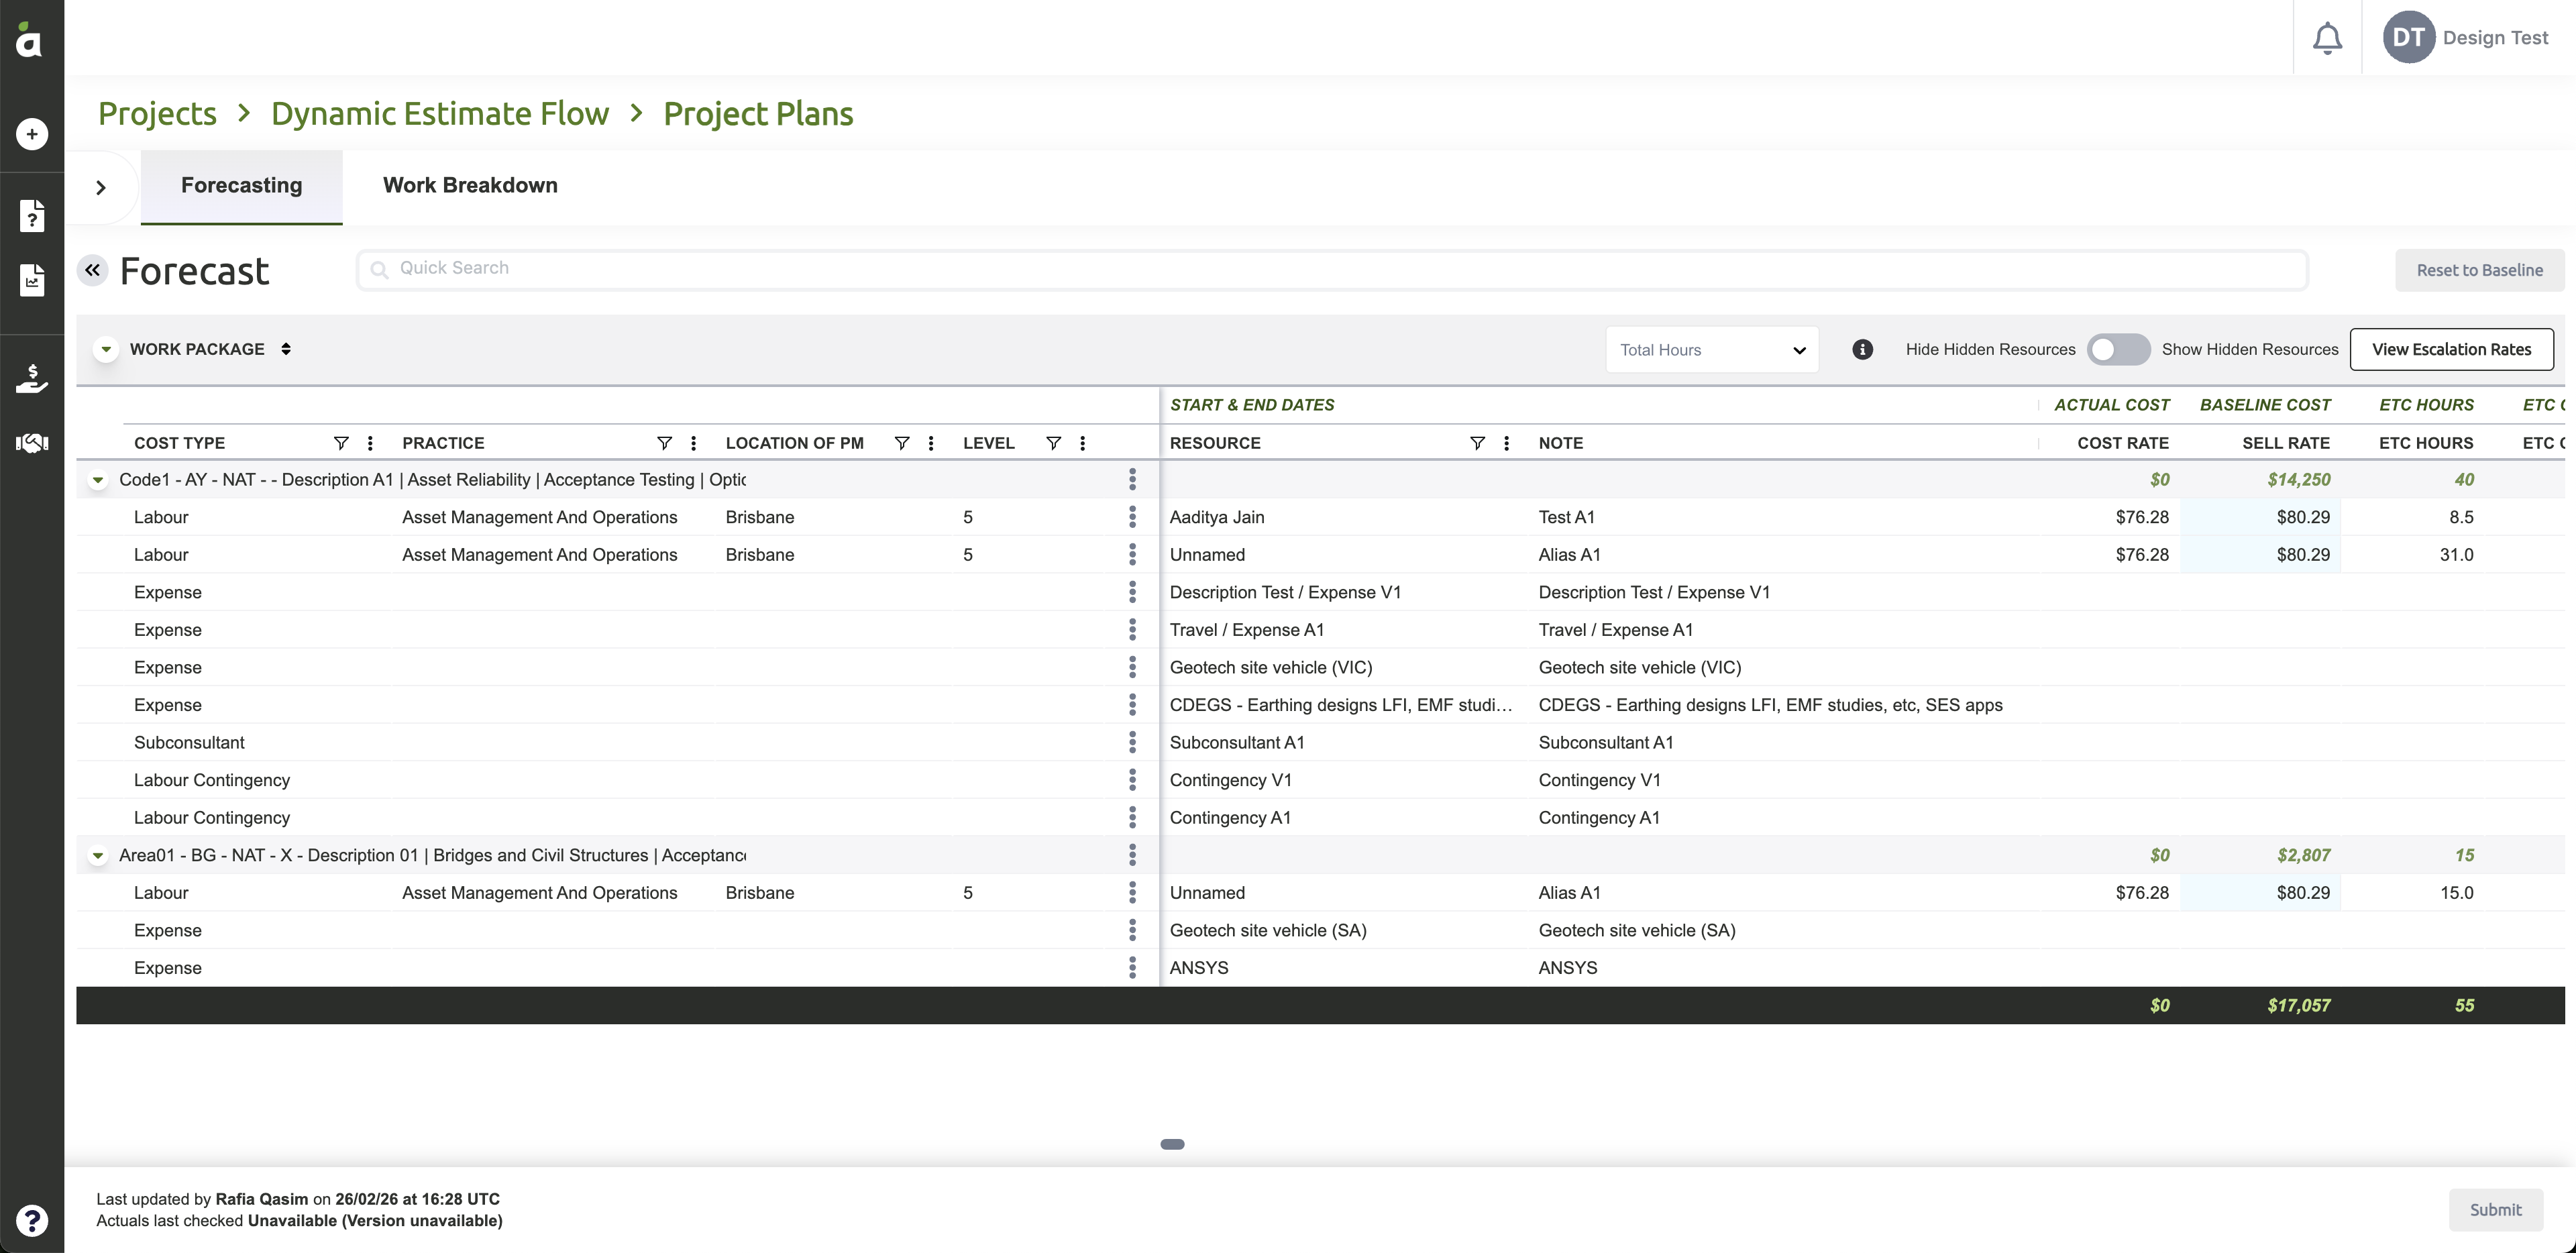Go to Project Plans breadcrumb
Screen dimensions: 2576x1253
coord(758,114)
